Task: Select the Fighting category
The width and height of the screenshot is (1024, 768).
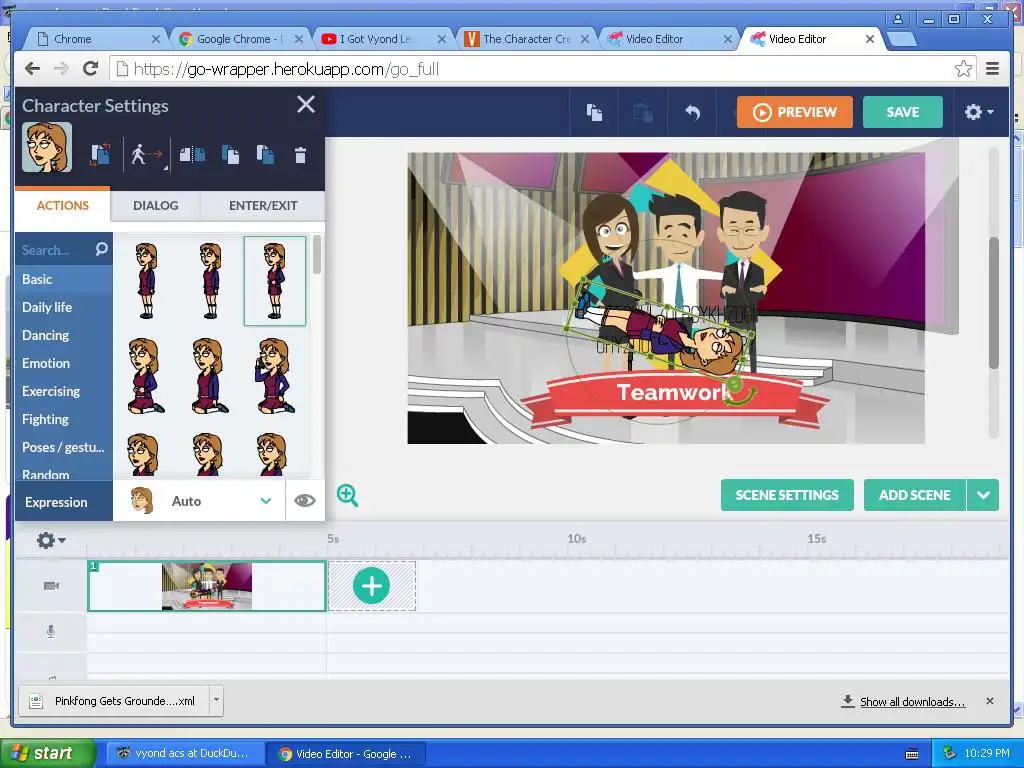Action: click(x=63, y=419)
